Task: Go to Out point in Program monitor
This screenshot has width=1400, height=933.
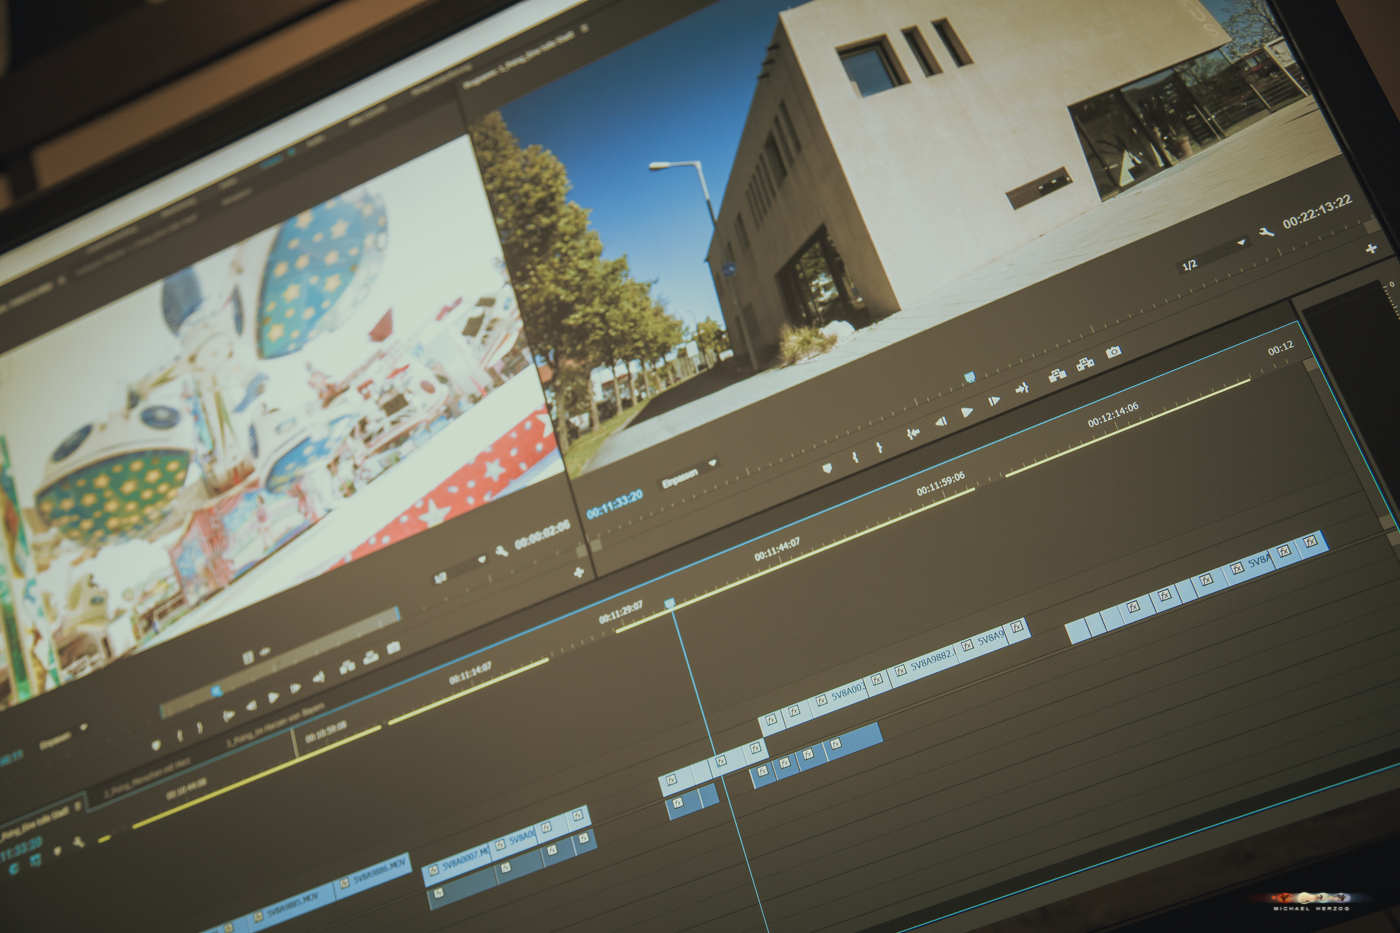Action: [1022, 389]
